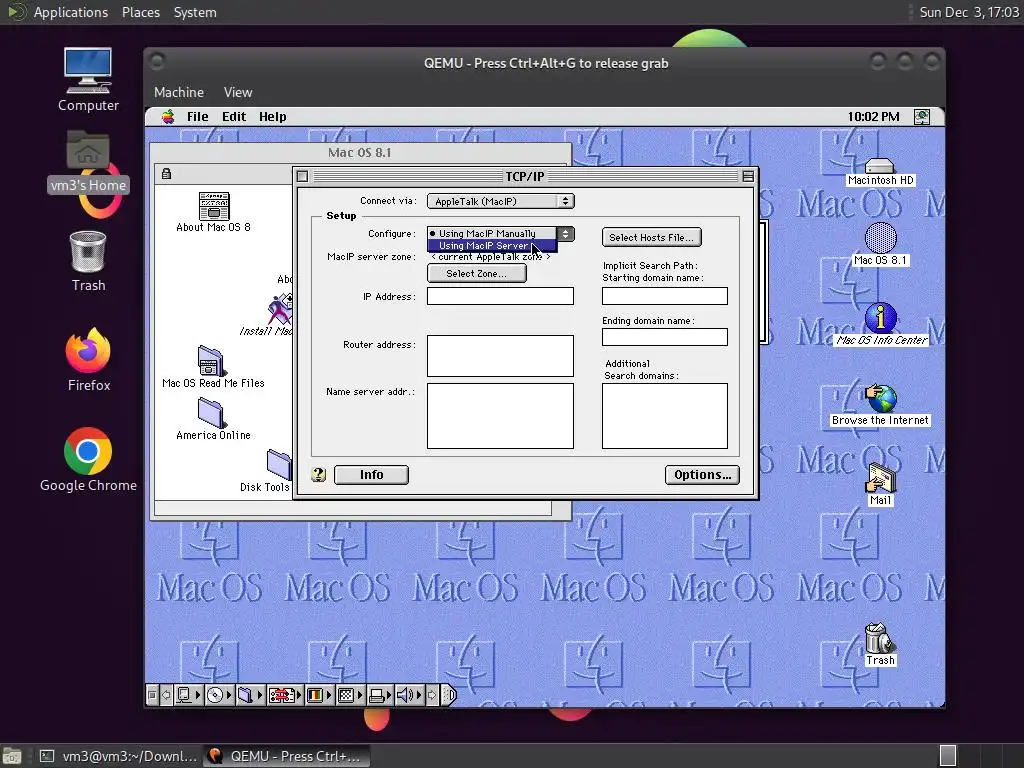Open the QEMU Machine menu
The height and width of the screenshot is (768, 1024).
coord(179,92)
